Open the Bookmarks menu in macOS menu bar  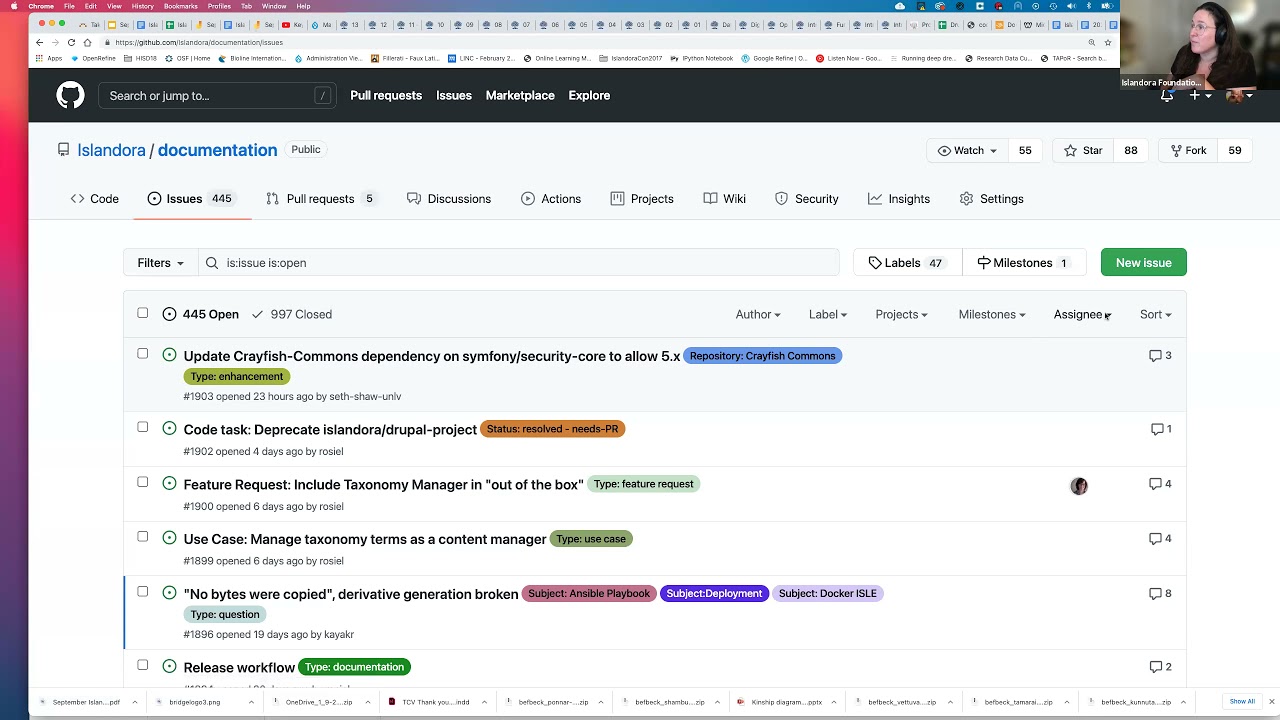tap(181, 6)
